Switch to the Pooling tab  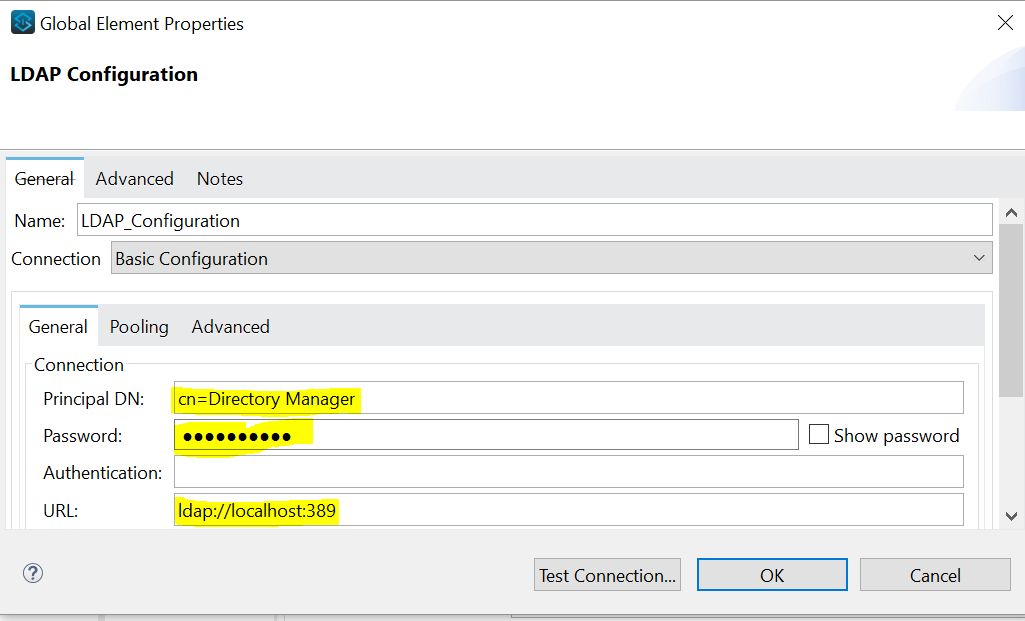138,326
